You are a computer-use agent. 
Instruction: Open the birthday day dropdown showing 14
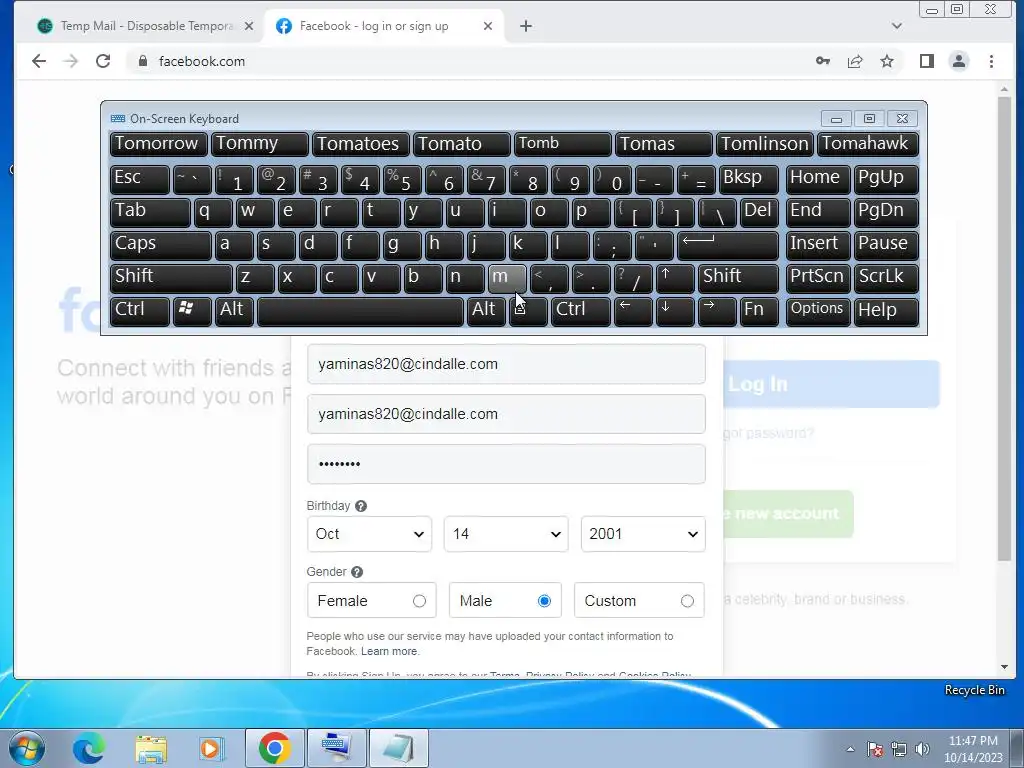coord(506,534)
